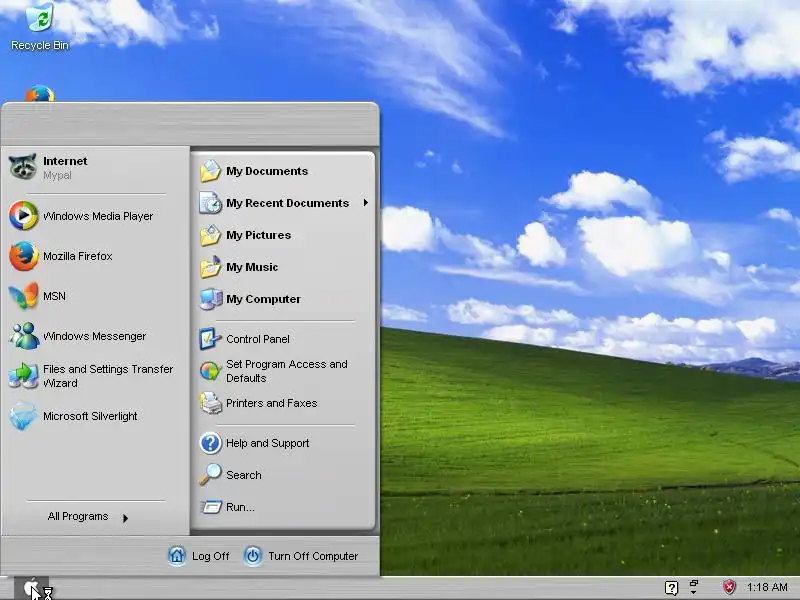The height and width of the screenshot is (600, 800).
Task: Click the Turn Off Computer power icon
Action: (253, 556)
